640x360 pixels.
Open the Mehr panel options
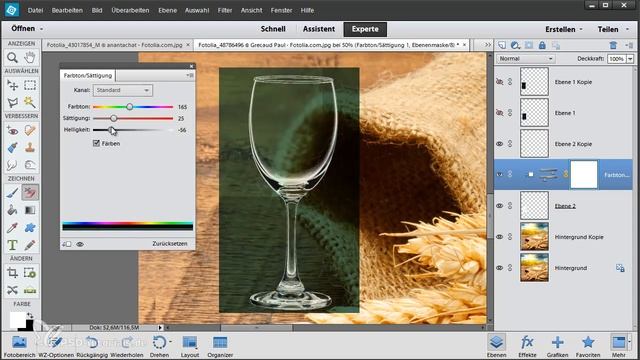(x=619, y=346)
